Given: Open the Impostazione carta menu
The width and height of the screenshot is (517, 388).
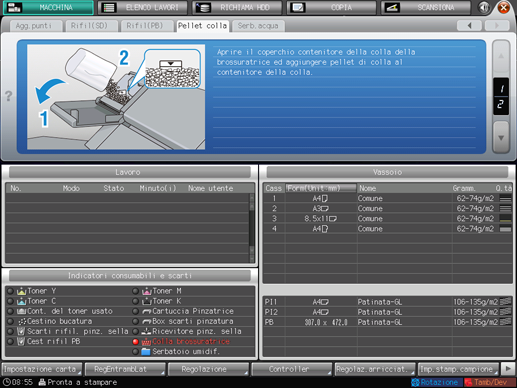Looking at the screenshot, I should [x=42, y=369].
